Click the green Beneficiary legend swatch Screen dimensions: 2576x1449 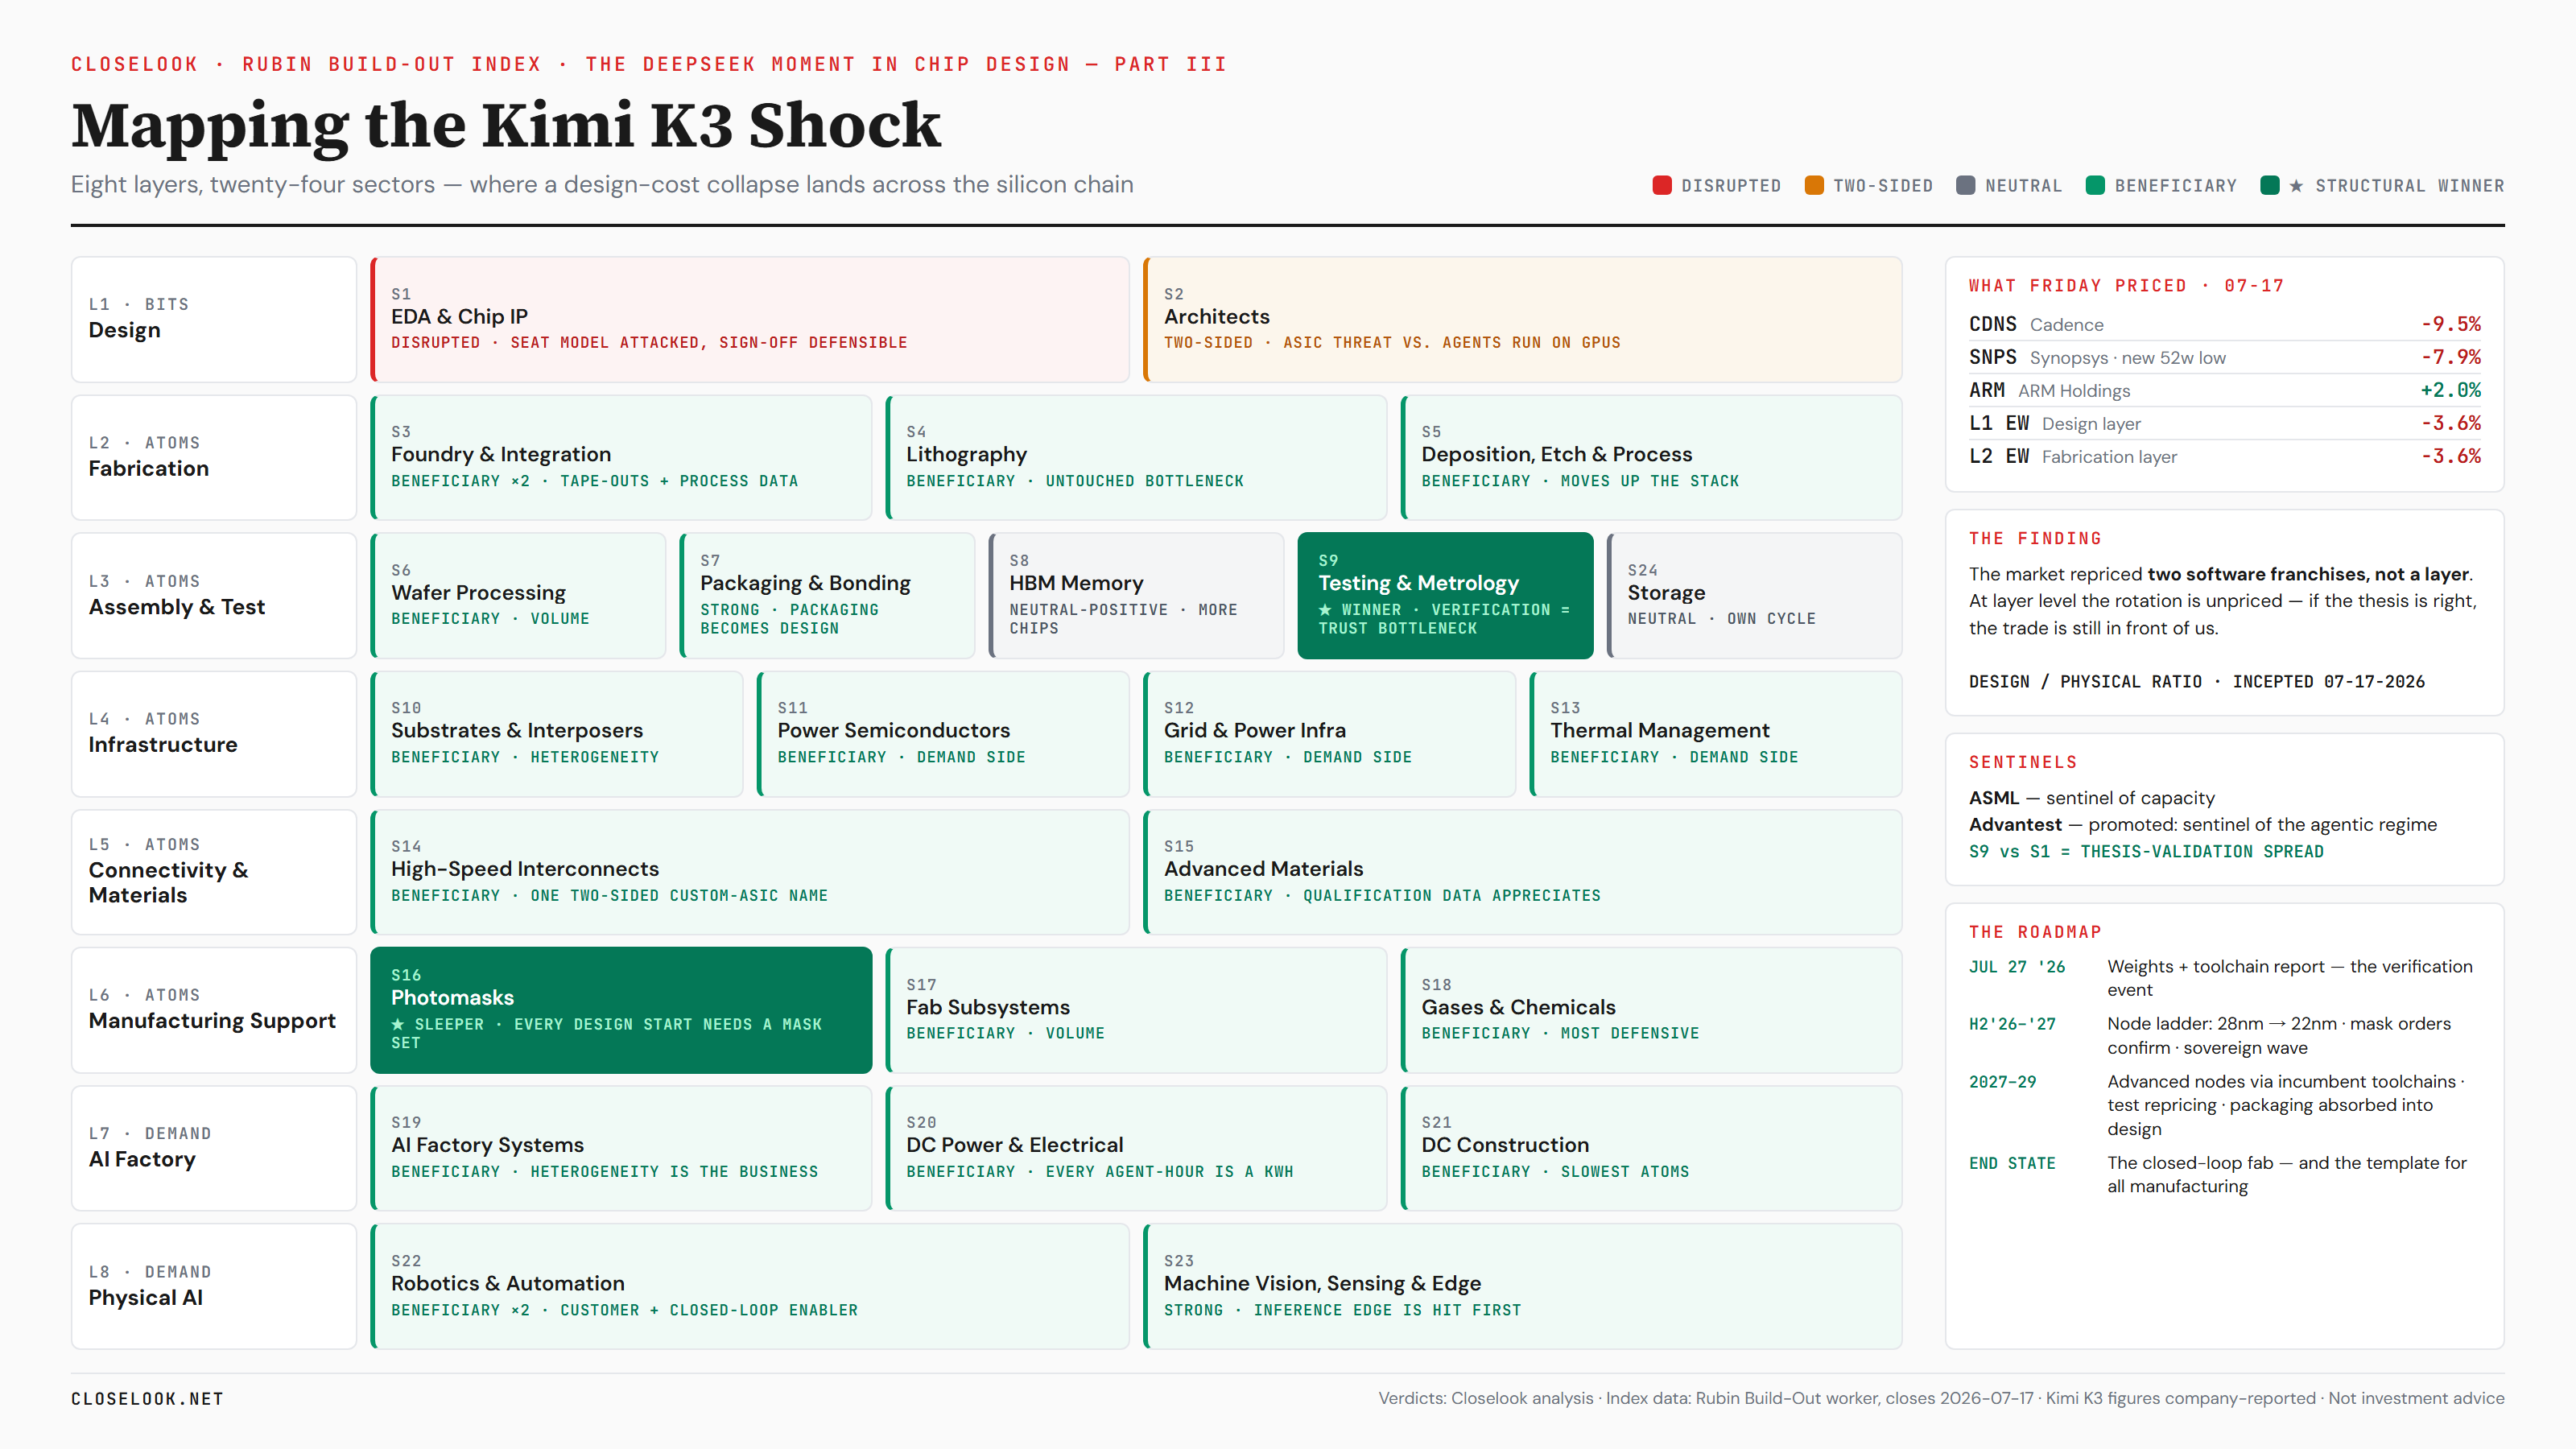(2095, 185)
